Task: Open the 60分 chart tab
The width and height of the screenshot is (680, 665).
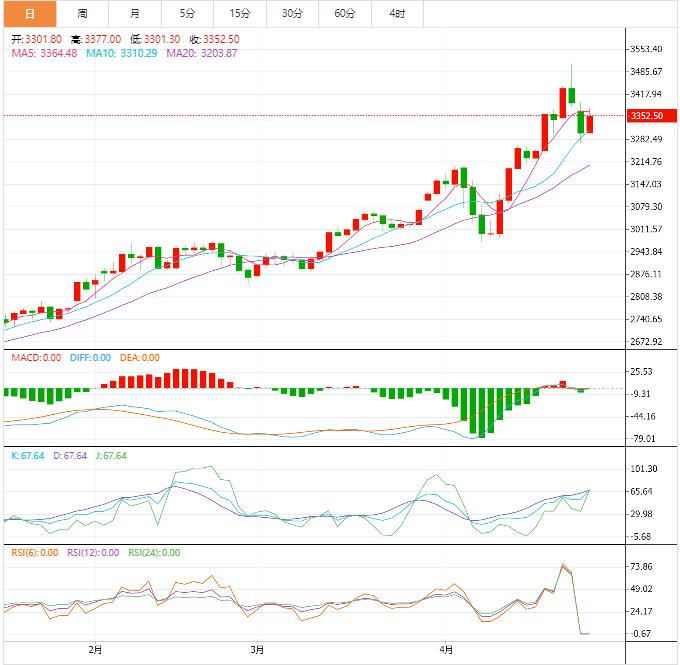Action: pyautogui.click(x=345, y=13)
